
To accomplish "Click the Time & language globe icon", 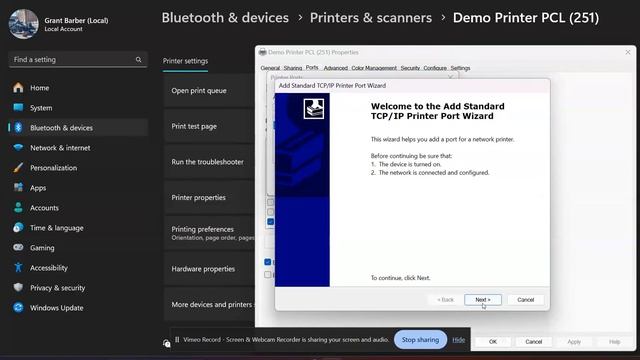I will 18,227.
